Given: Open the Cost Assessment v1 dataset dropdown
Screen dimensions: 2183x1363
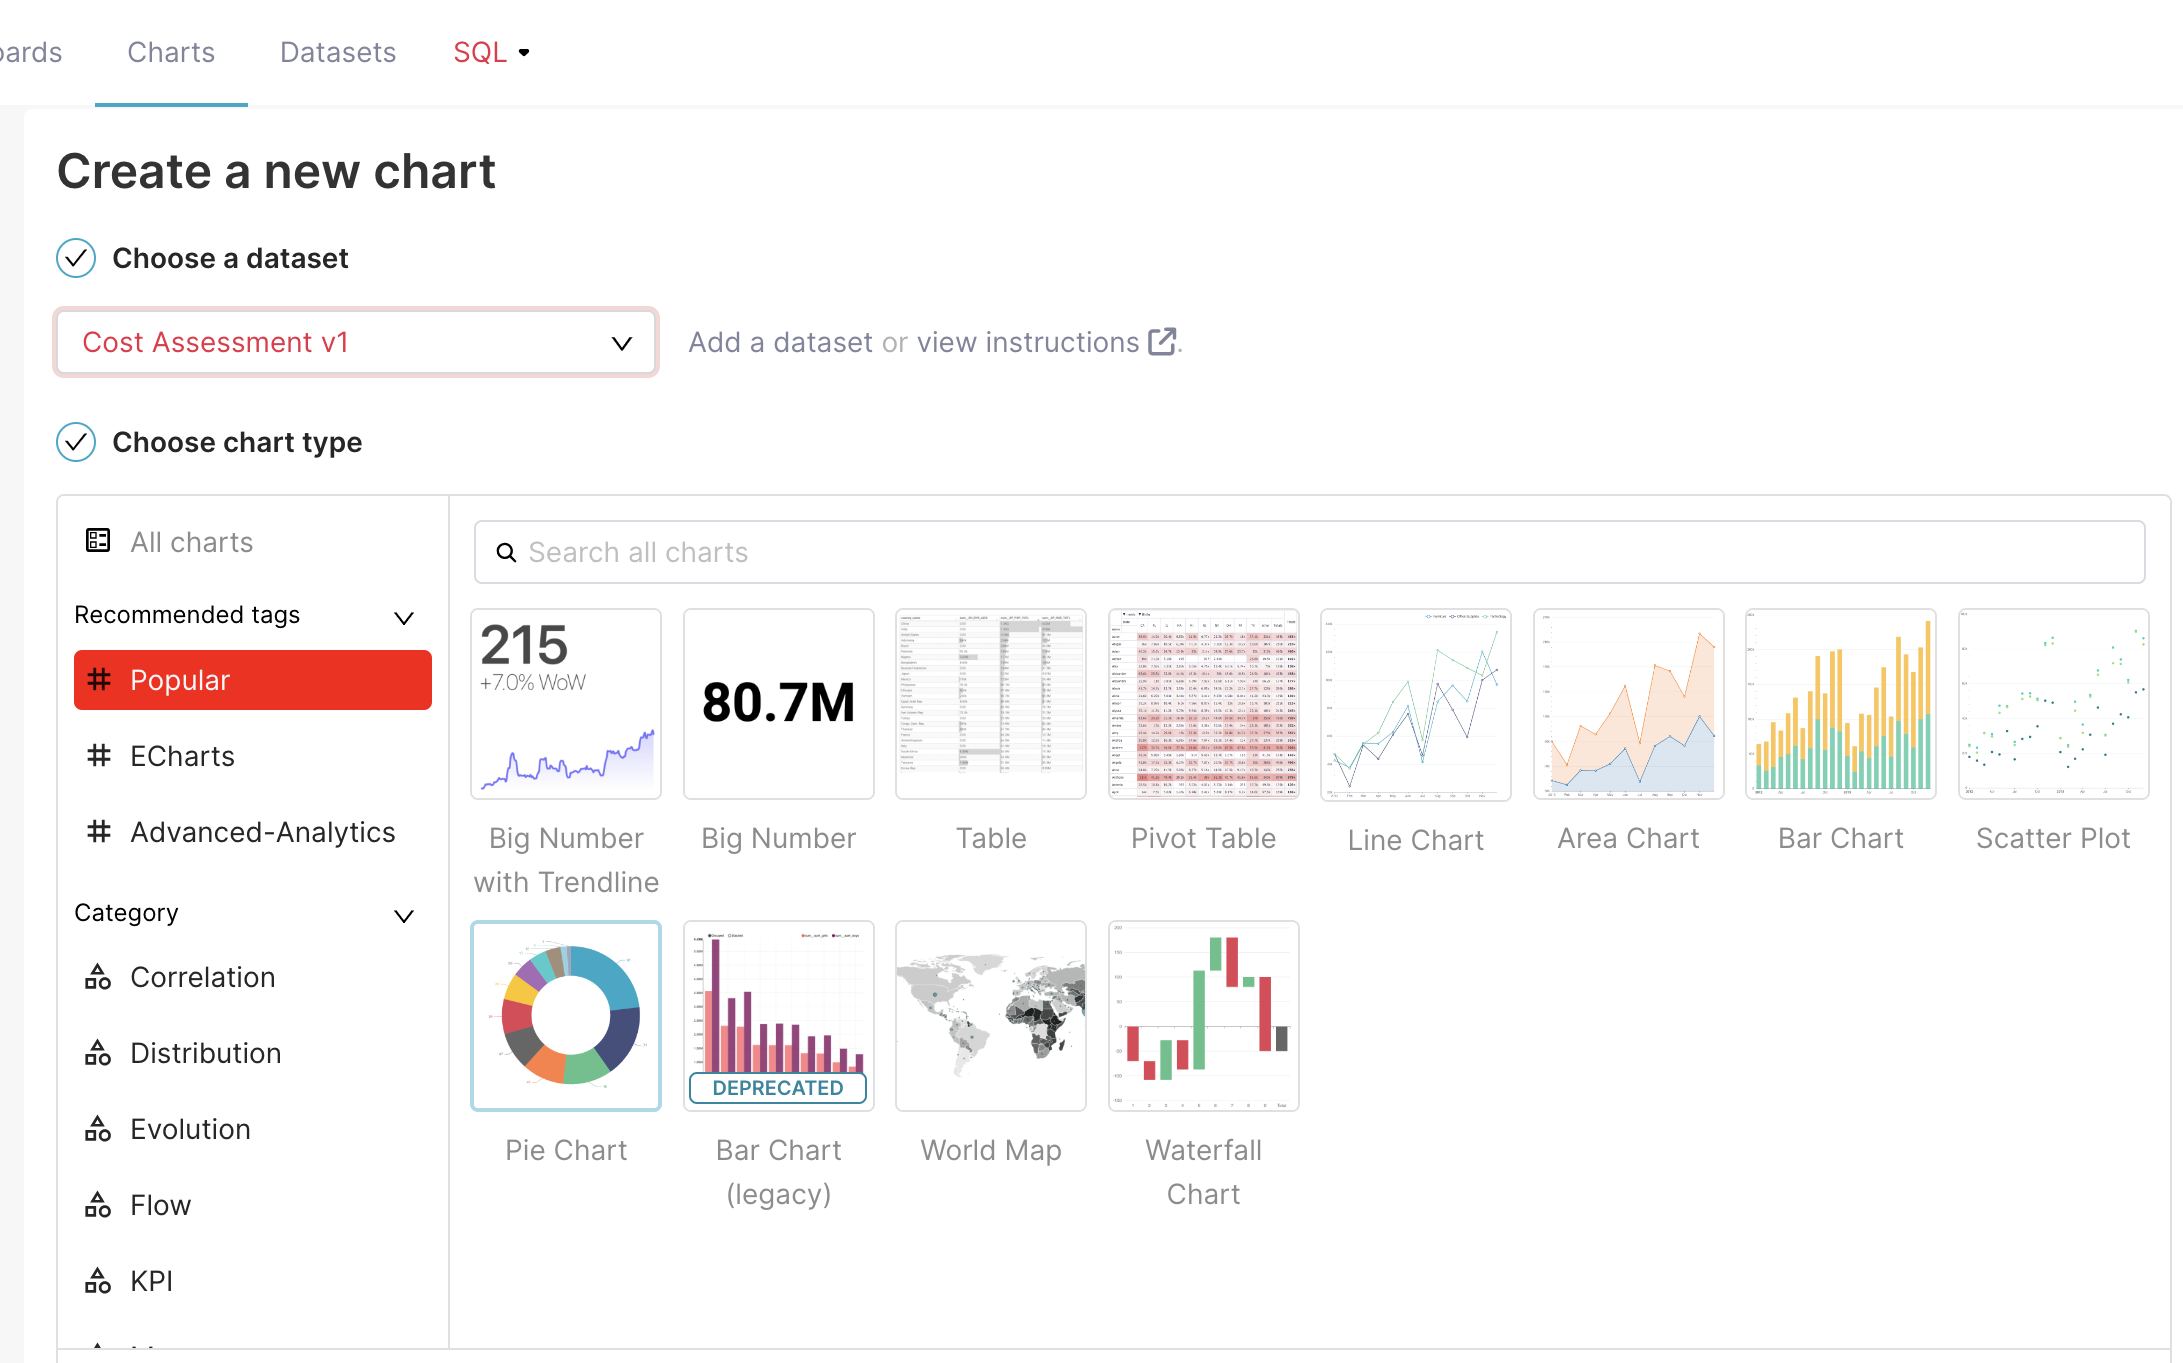Looking at the screenshot, I should pos(356,342).
